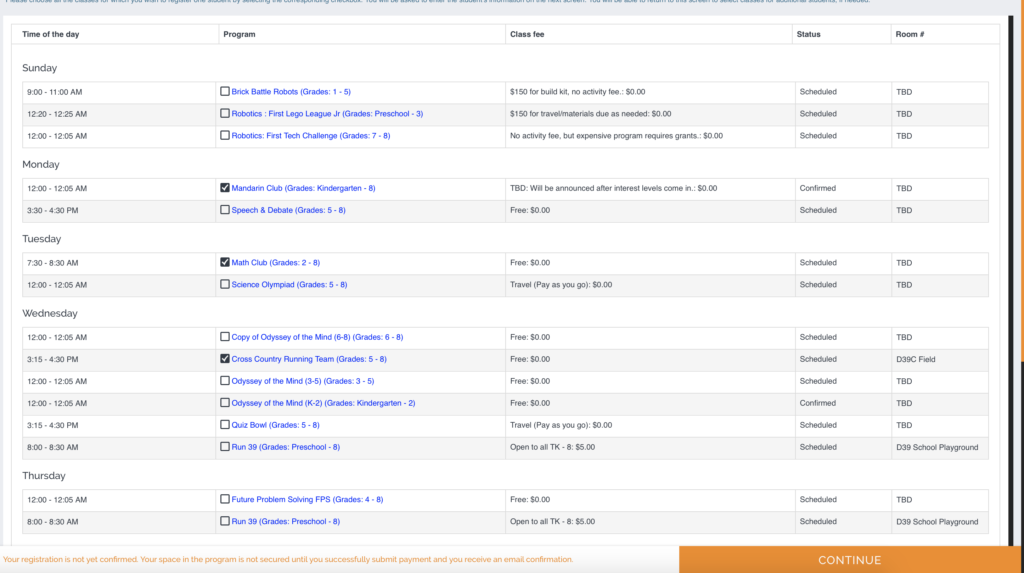Tick checkbox for Robotics: First Lego League Jr
The image size is (1024, 573).
[x=225, y=114]
